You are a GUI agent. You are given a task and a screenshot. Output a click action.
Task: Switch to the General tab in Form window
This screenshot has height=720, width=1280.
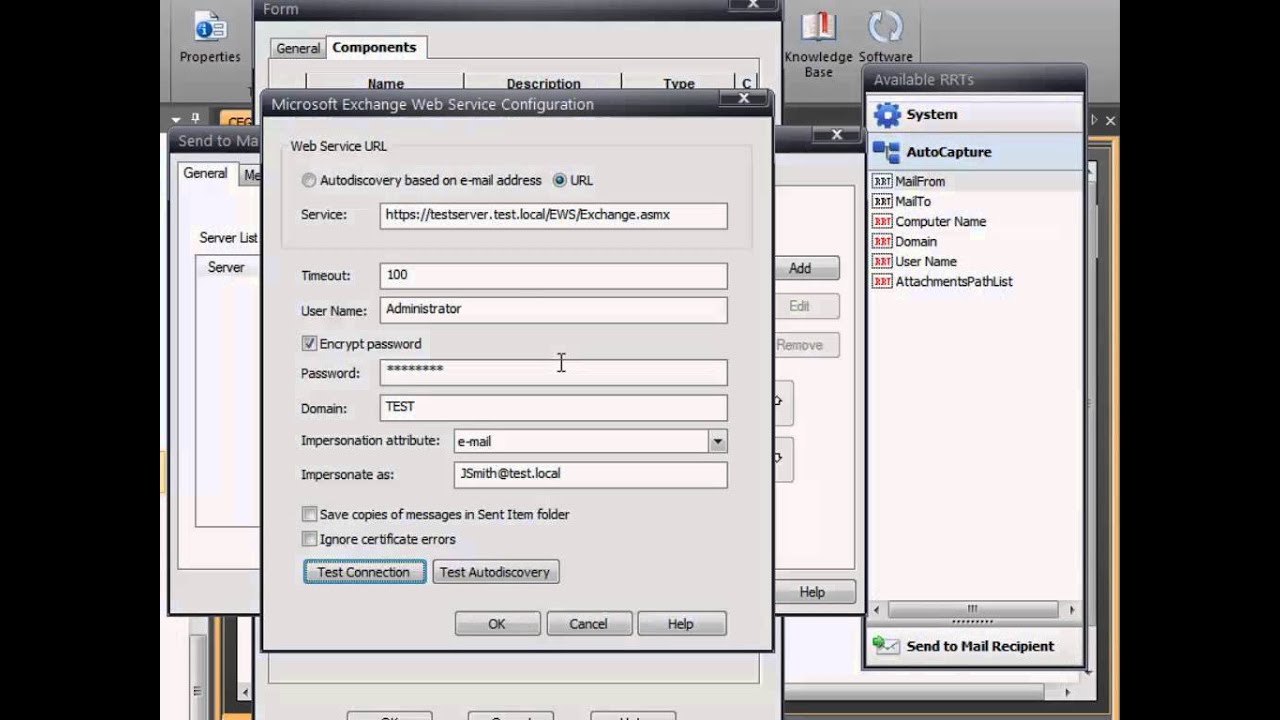pos(298,48)
